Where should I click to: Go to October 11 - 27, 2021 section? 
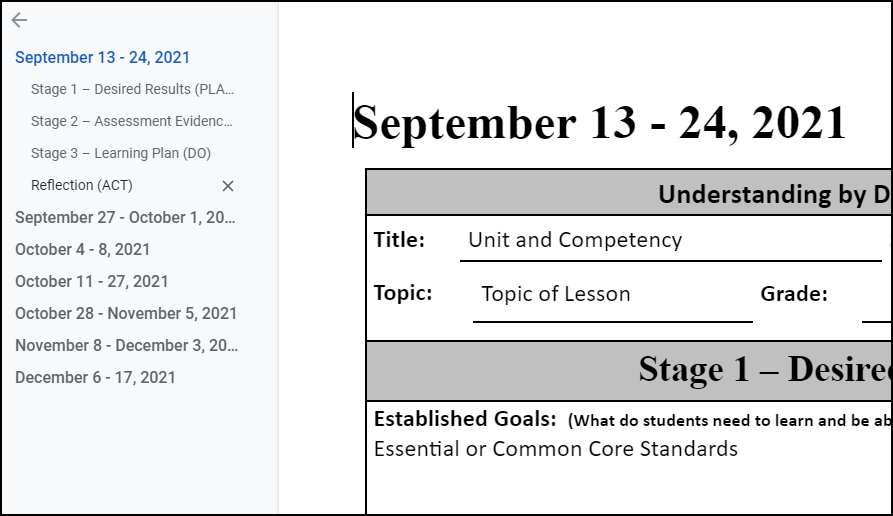pos(91,281)
